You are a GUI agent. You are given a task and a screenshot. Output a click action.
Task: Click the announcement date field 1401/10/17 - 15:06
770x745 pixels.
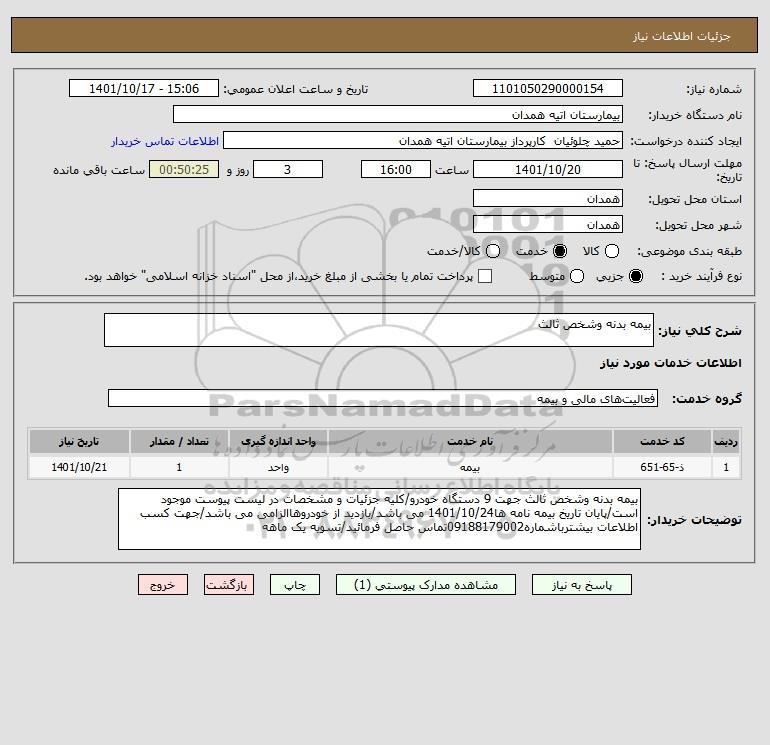tap(144, 88)
